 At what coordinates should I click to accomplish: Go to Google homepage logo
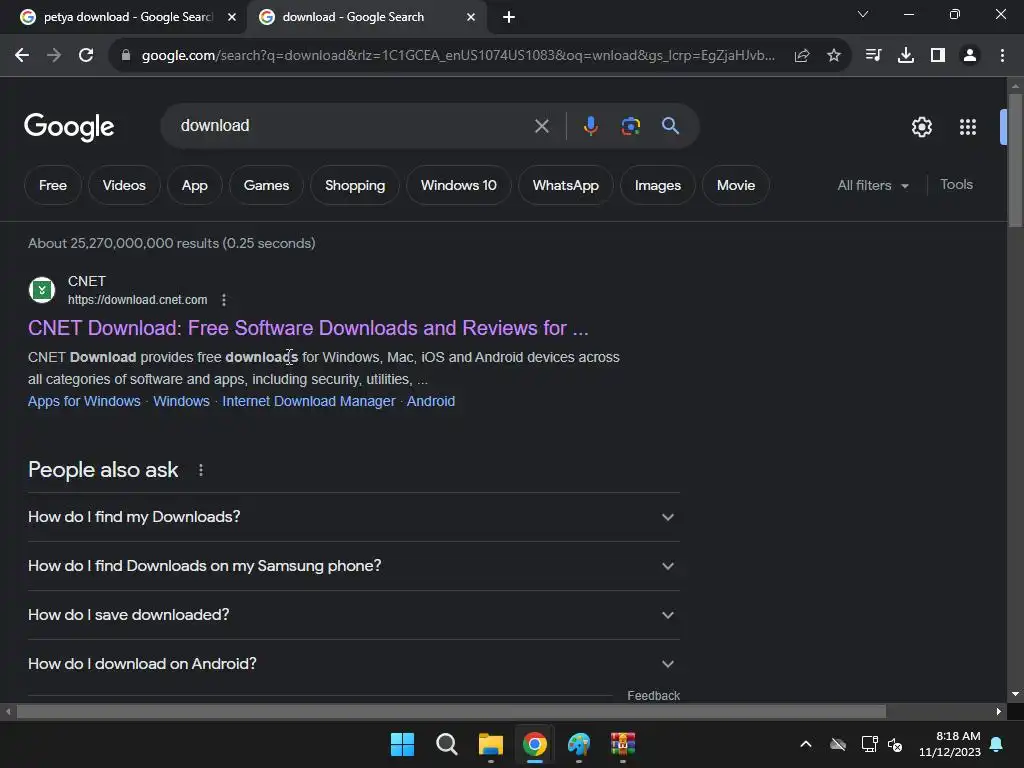coord(69,127)
